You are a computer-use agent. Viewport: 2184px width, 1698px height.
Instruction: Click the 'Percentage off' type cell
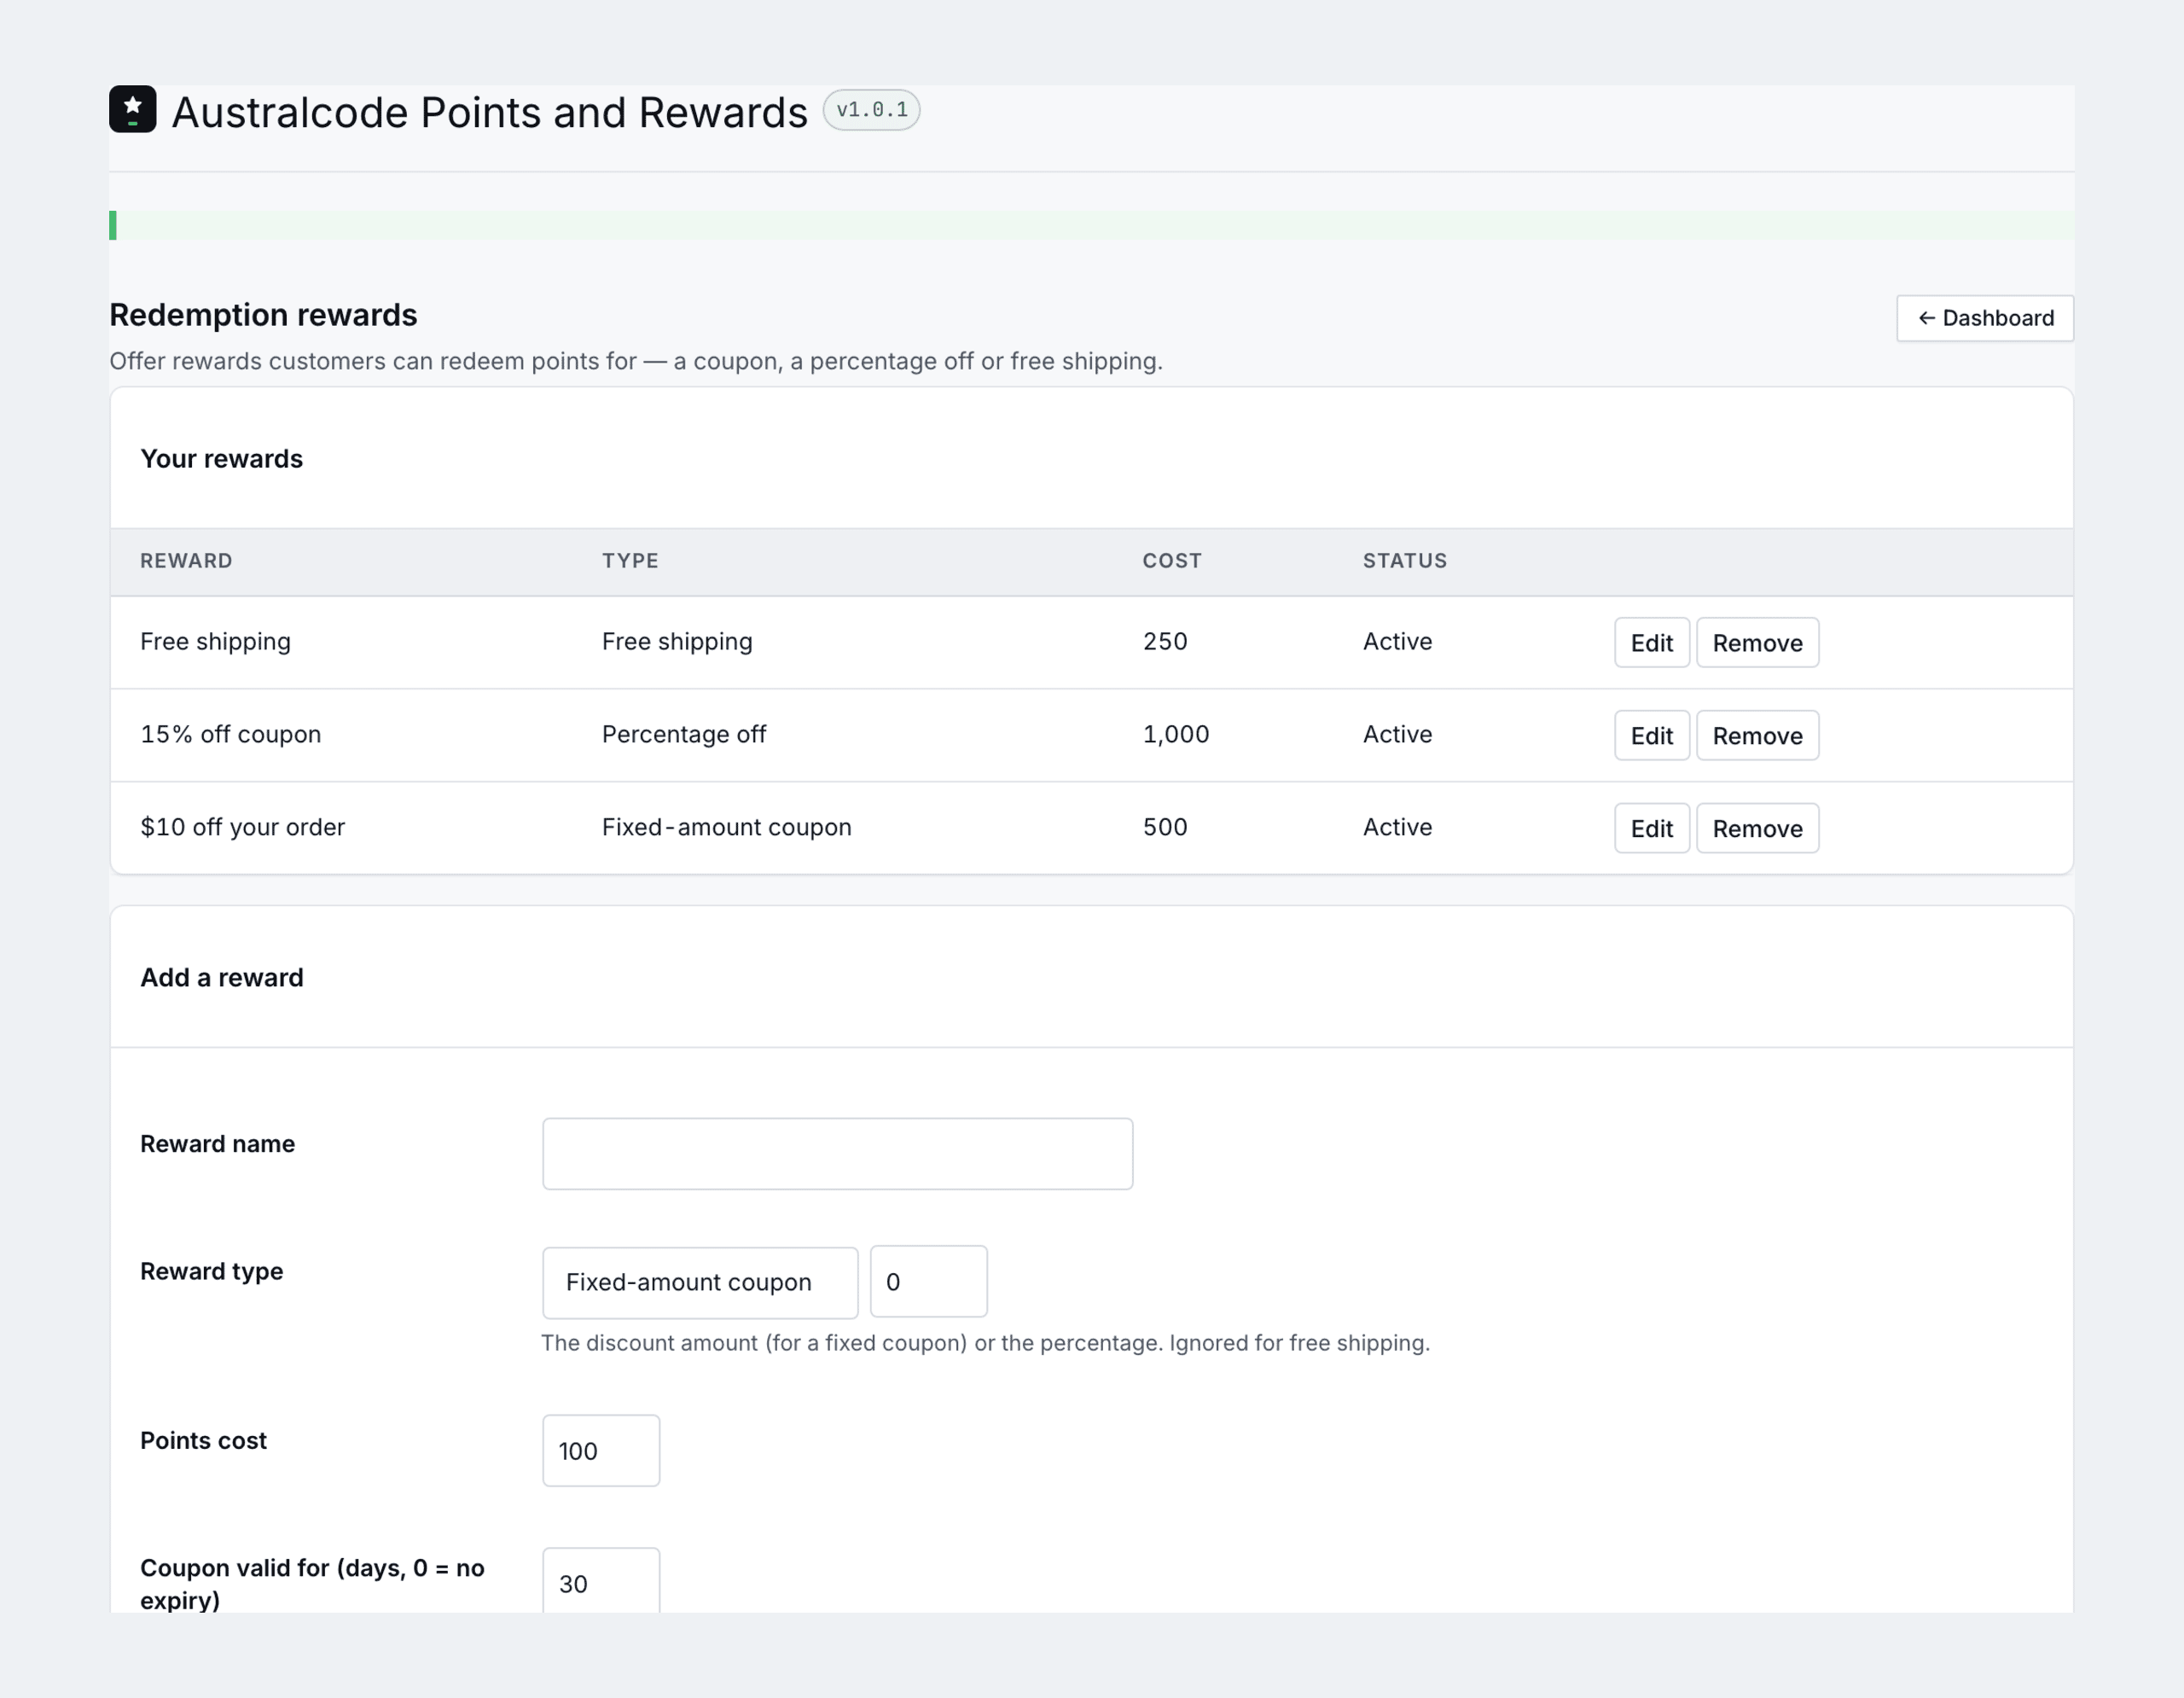pyautogui.click(x=684, y=734)
